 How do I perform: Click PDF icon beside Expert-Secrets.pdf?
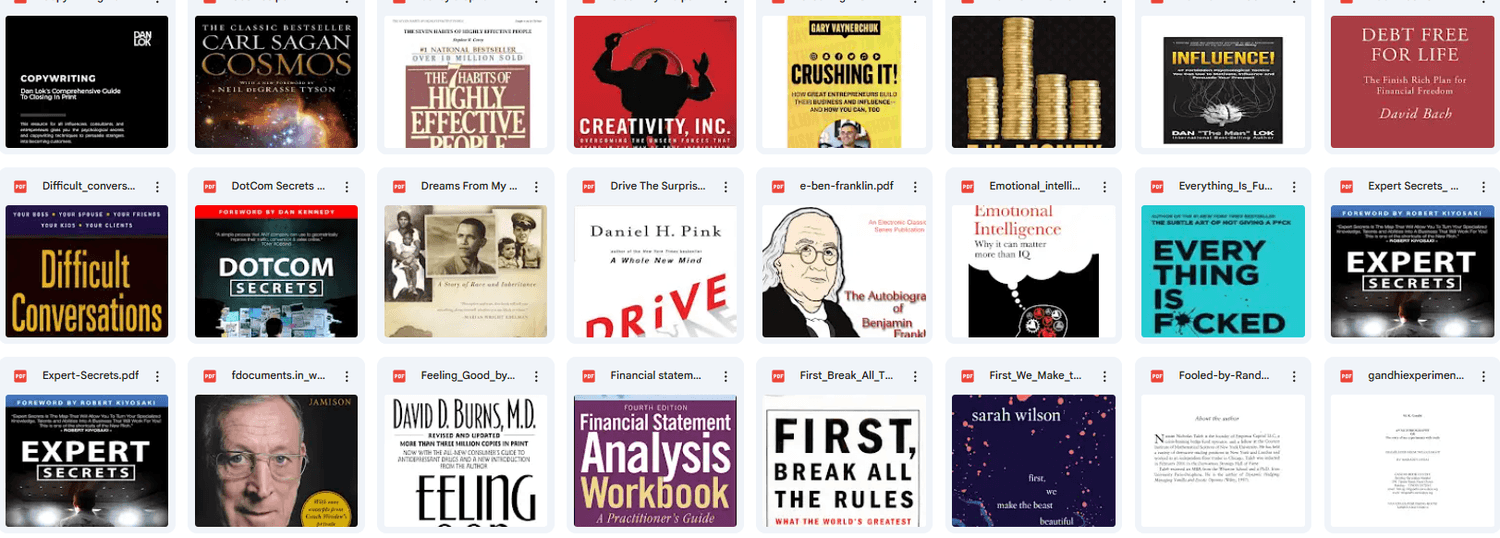[x=20, y=376]
